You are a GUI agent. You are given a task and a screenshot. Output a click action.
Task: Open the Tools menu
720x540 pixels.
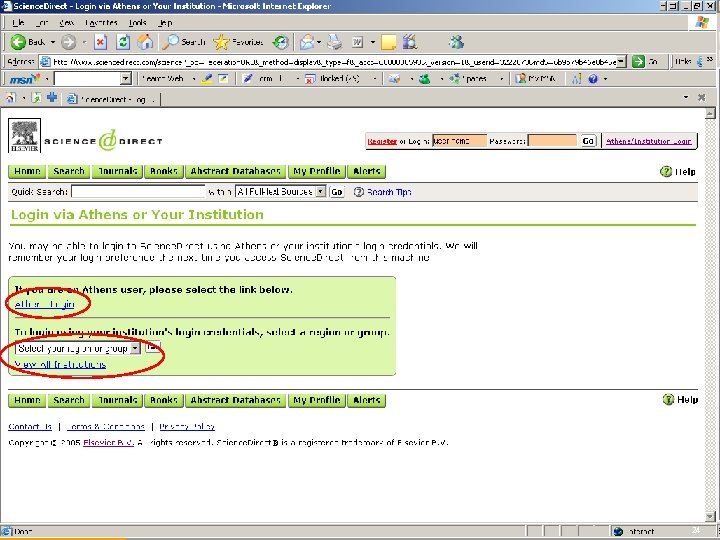click(x=137, y=22)
